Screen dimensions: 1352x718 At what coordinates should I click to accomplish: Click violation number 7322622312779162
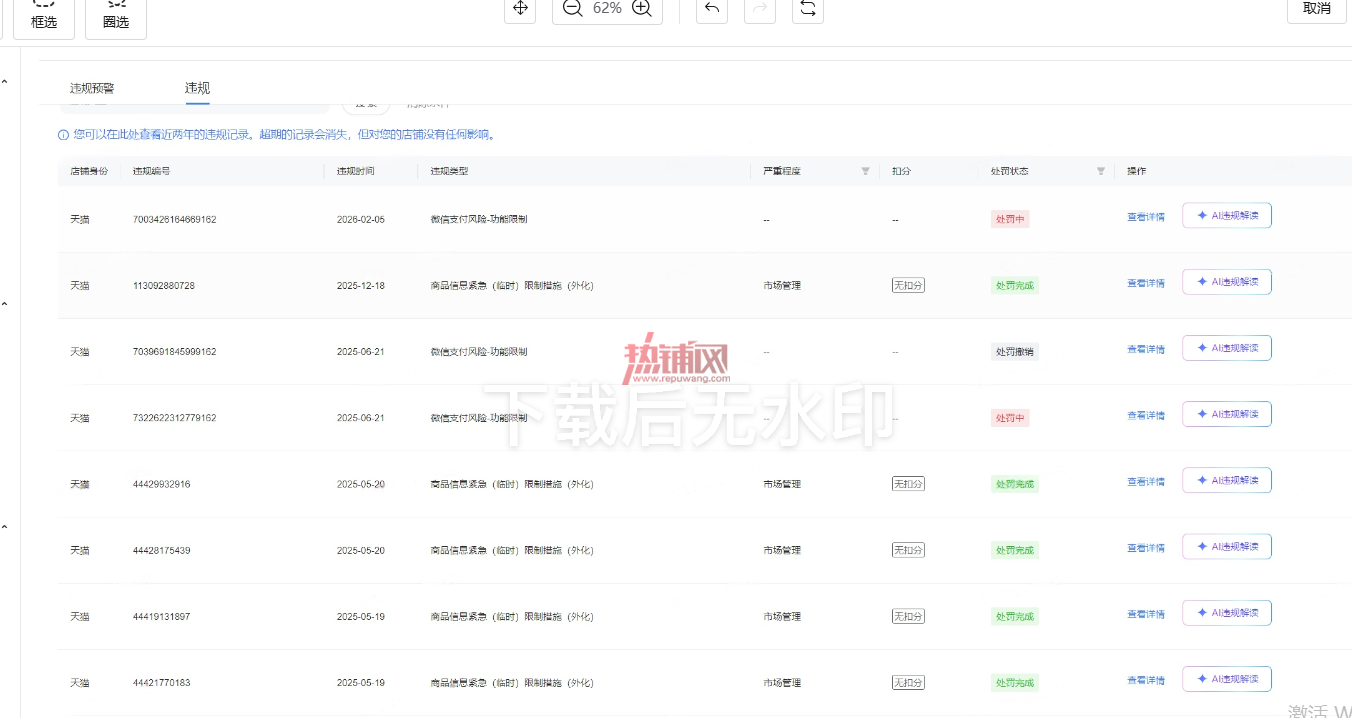(174, 418)
